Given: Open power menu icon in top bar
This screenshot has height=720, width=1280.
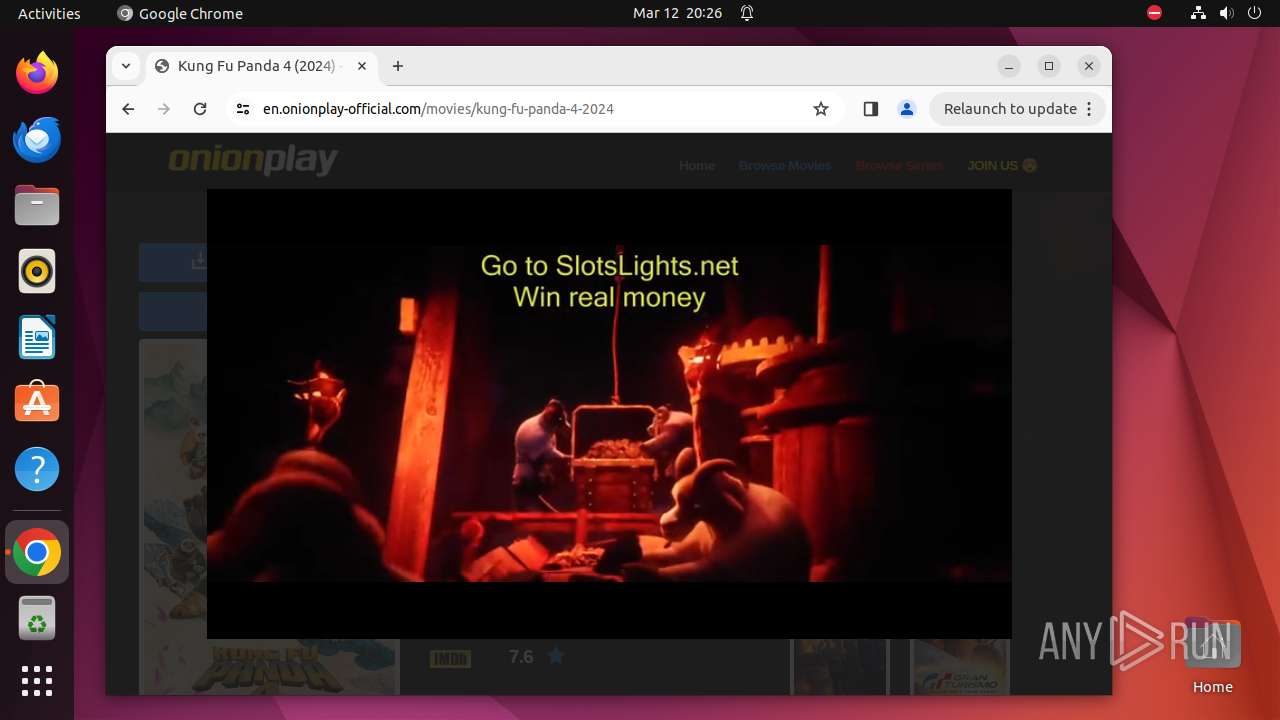Looking at the screenshot, I should coord(1255,13).
